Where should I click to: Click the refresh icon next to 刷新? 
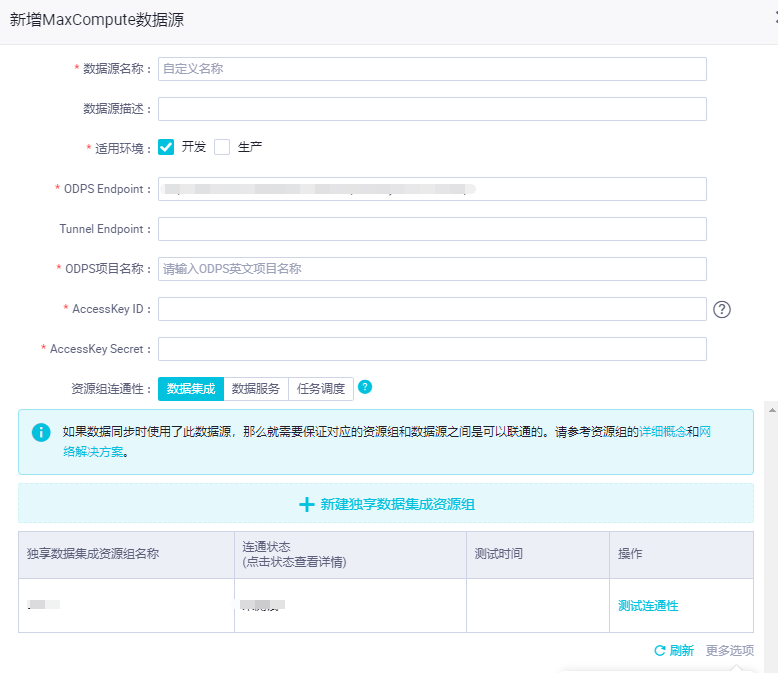pyautogui.click(x=659, y=650)
